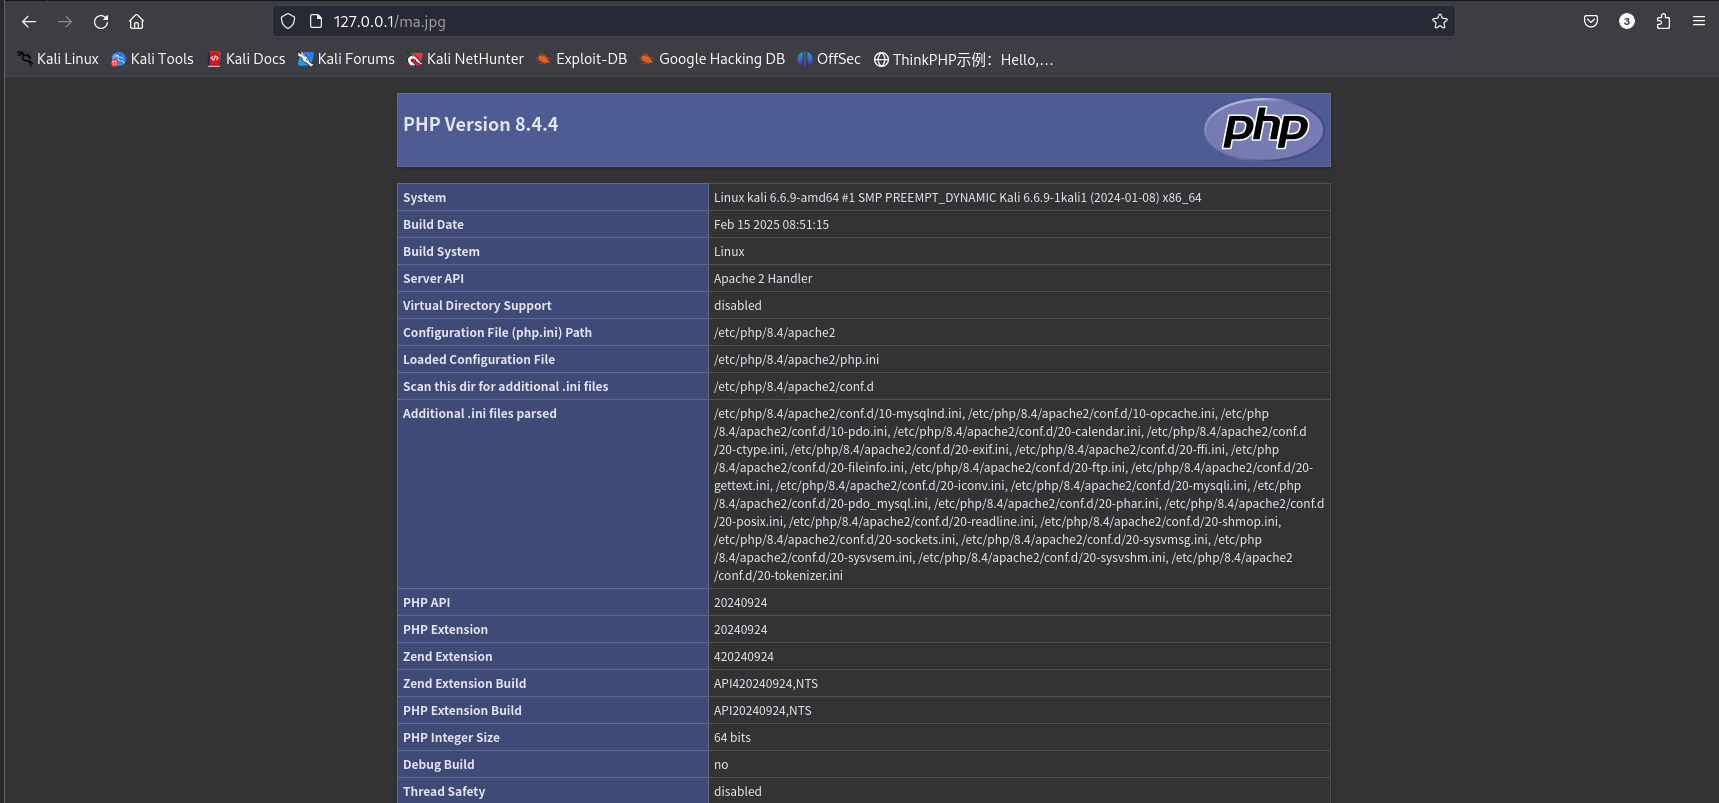Click the address bar showing 127.0.0.1/ma.jpg

coord(800,21)
